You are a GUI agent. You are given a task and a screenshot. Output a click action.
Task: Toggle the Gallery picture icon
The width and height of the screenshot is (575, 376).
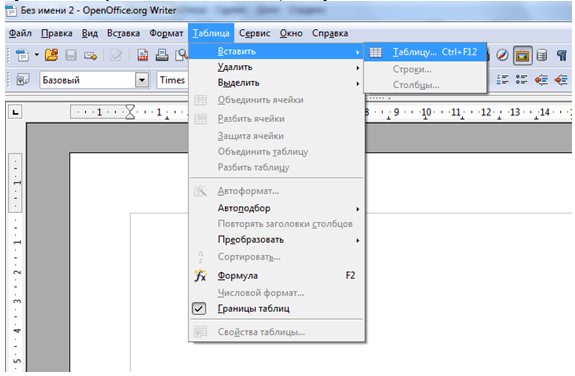pyautogui.click(x=523, y=56)
